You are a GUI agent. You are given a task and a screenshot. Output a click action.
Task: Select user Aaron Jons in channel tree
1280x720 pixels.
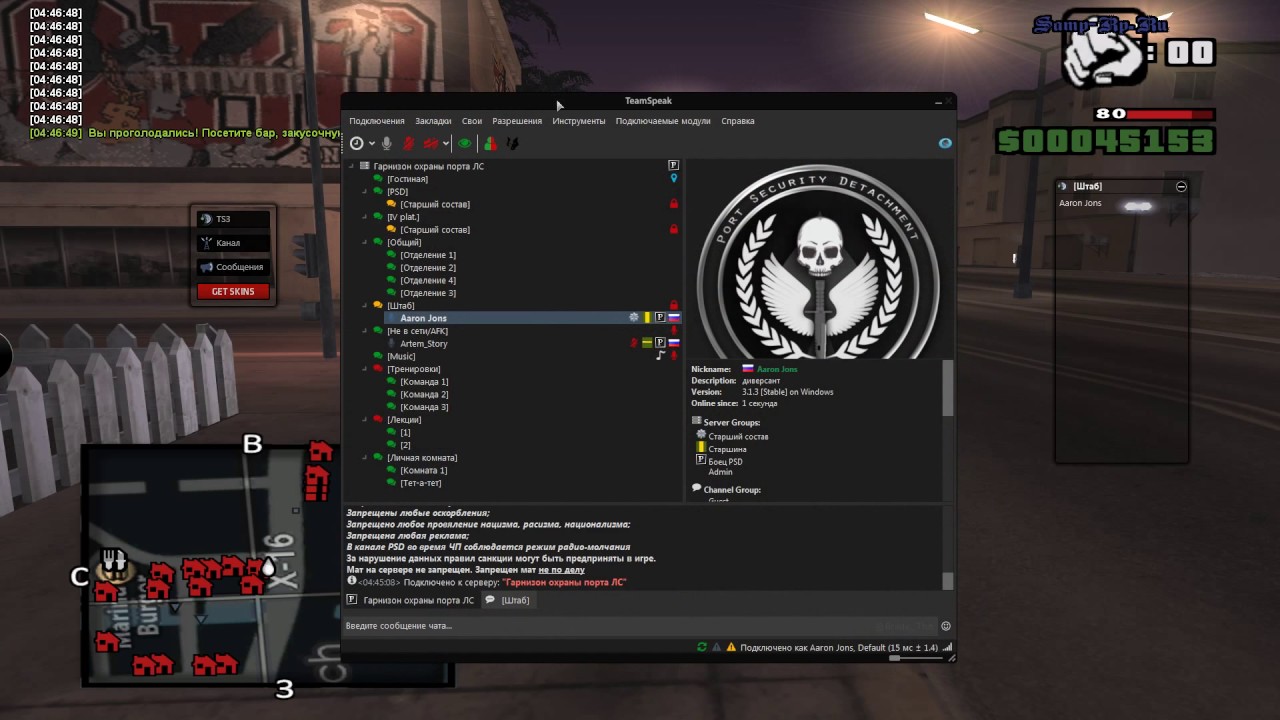click(423, 318)
